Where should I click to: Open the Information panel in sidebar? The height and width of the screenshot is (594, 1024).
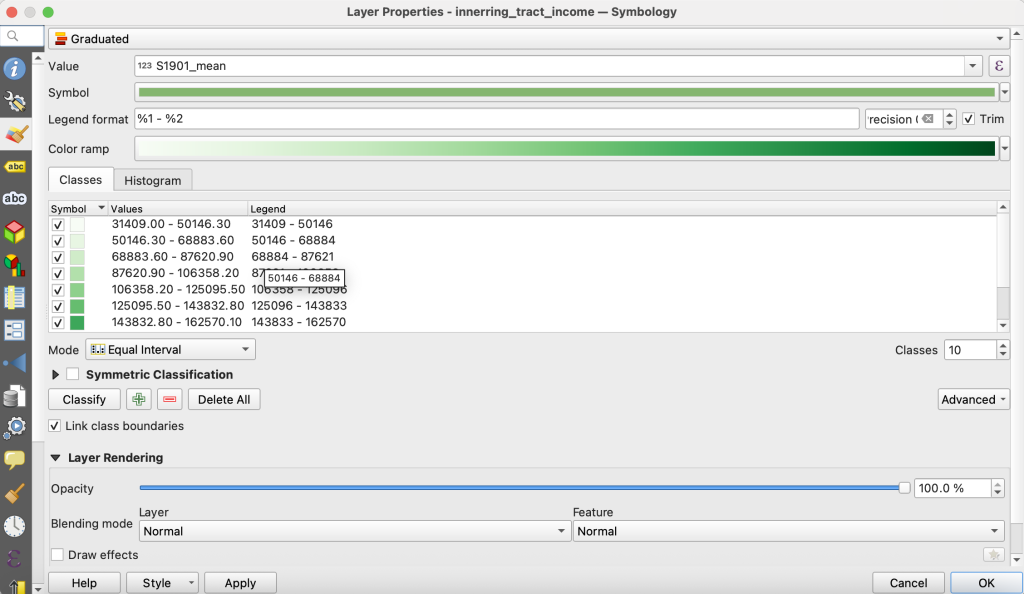15,69
